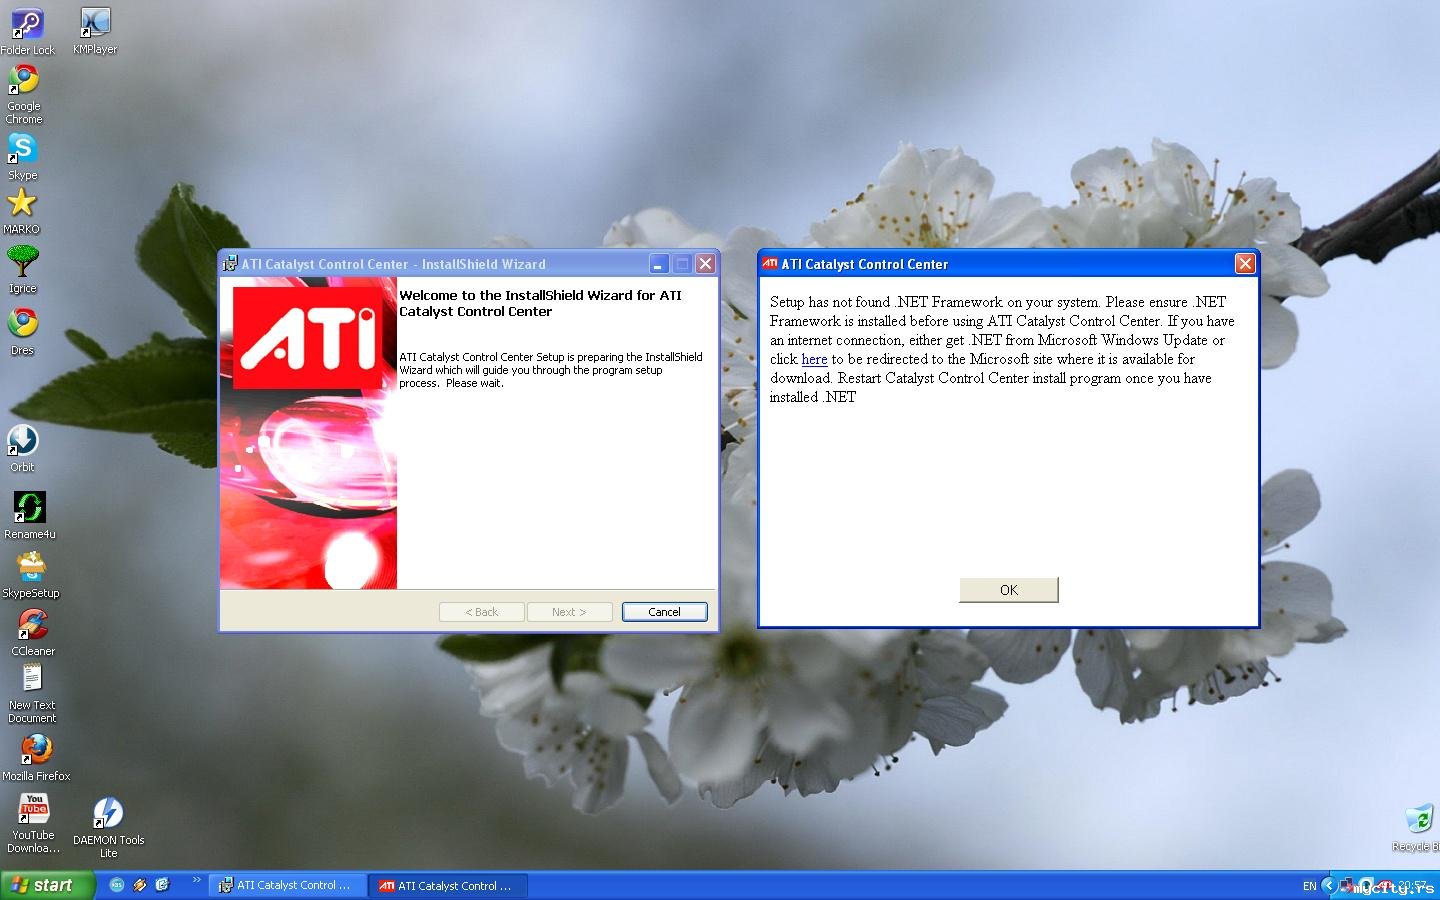This screenshot has height=900, width=1440.
Task: Open the Windows Start menu
Action: point(47,885)
